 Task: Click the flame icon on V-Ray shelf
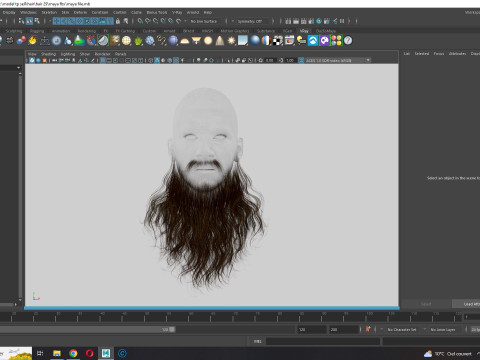33,41
